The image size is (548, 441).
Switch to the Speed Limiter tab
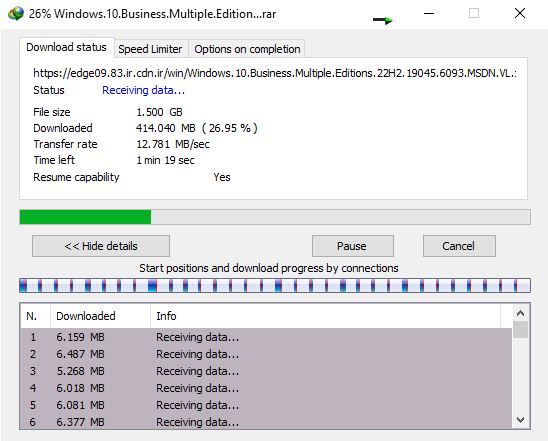tap(150, 49)
